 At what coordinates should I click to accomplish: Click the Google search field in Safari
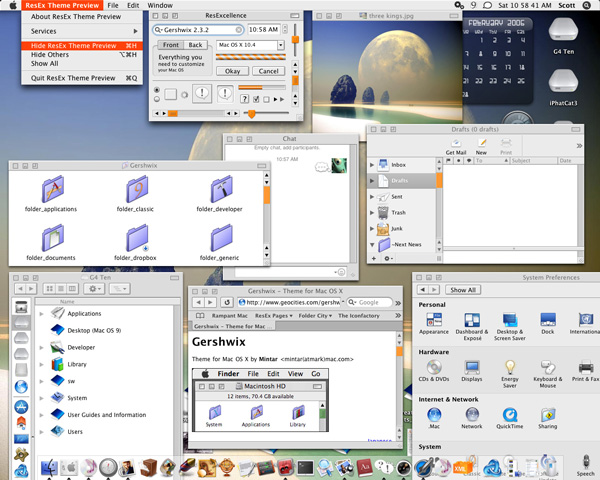(370, 302)
